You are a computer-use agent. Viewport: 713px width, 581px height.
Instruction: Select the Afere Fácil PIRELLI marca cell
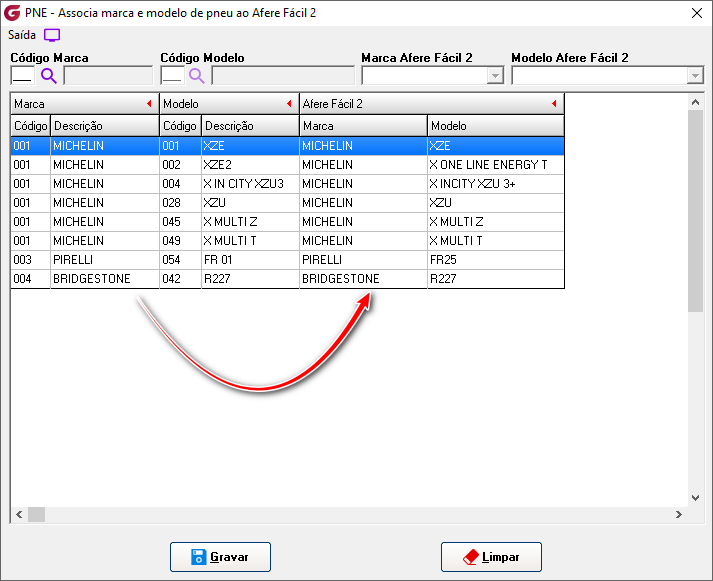coord(363,260)
